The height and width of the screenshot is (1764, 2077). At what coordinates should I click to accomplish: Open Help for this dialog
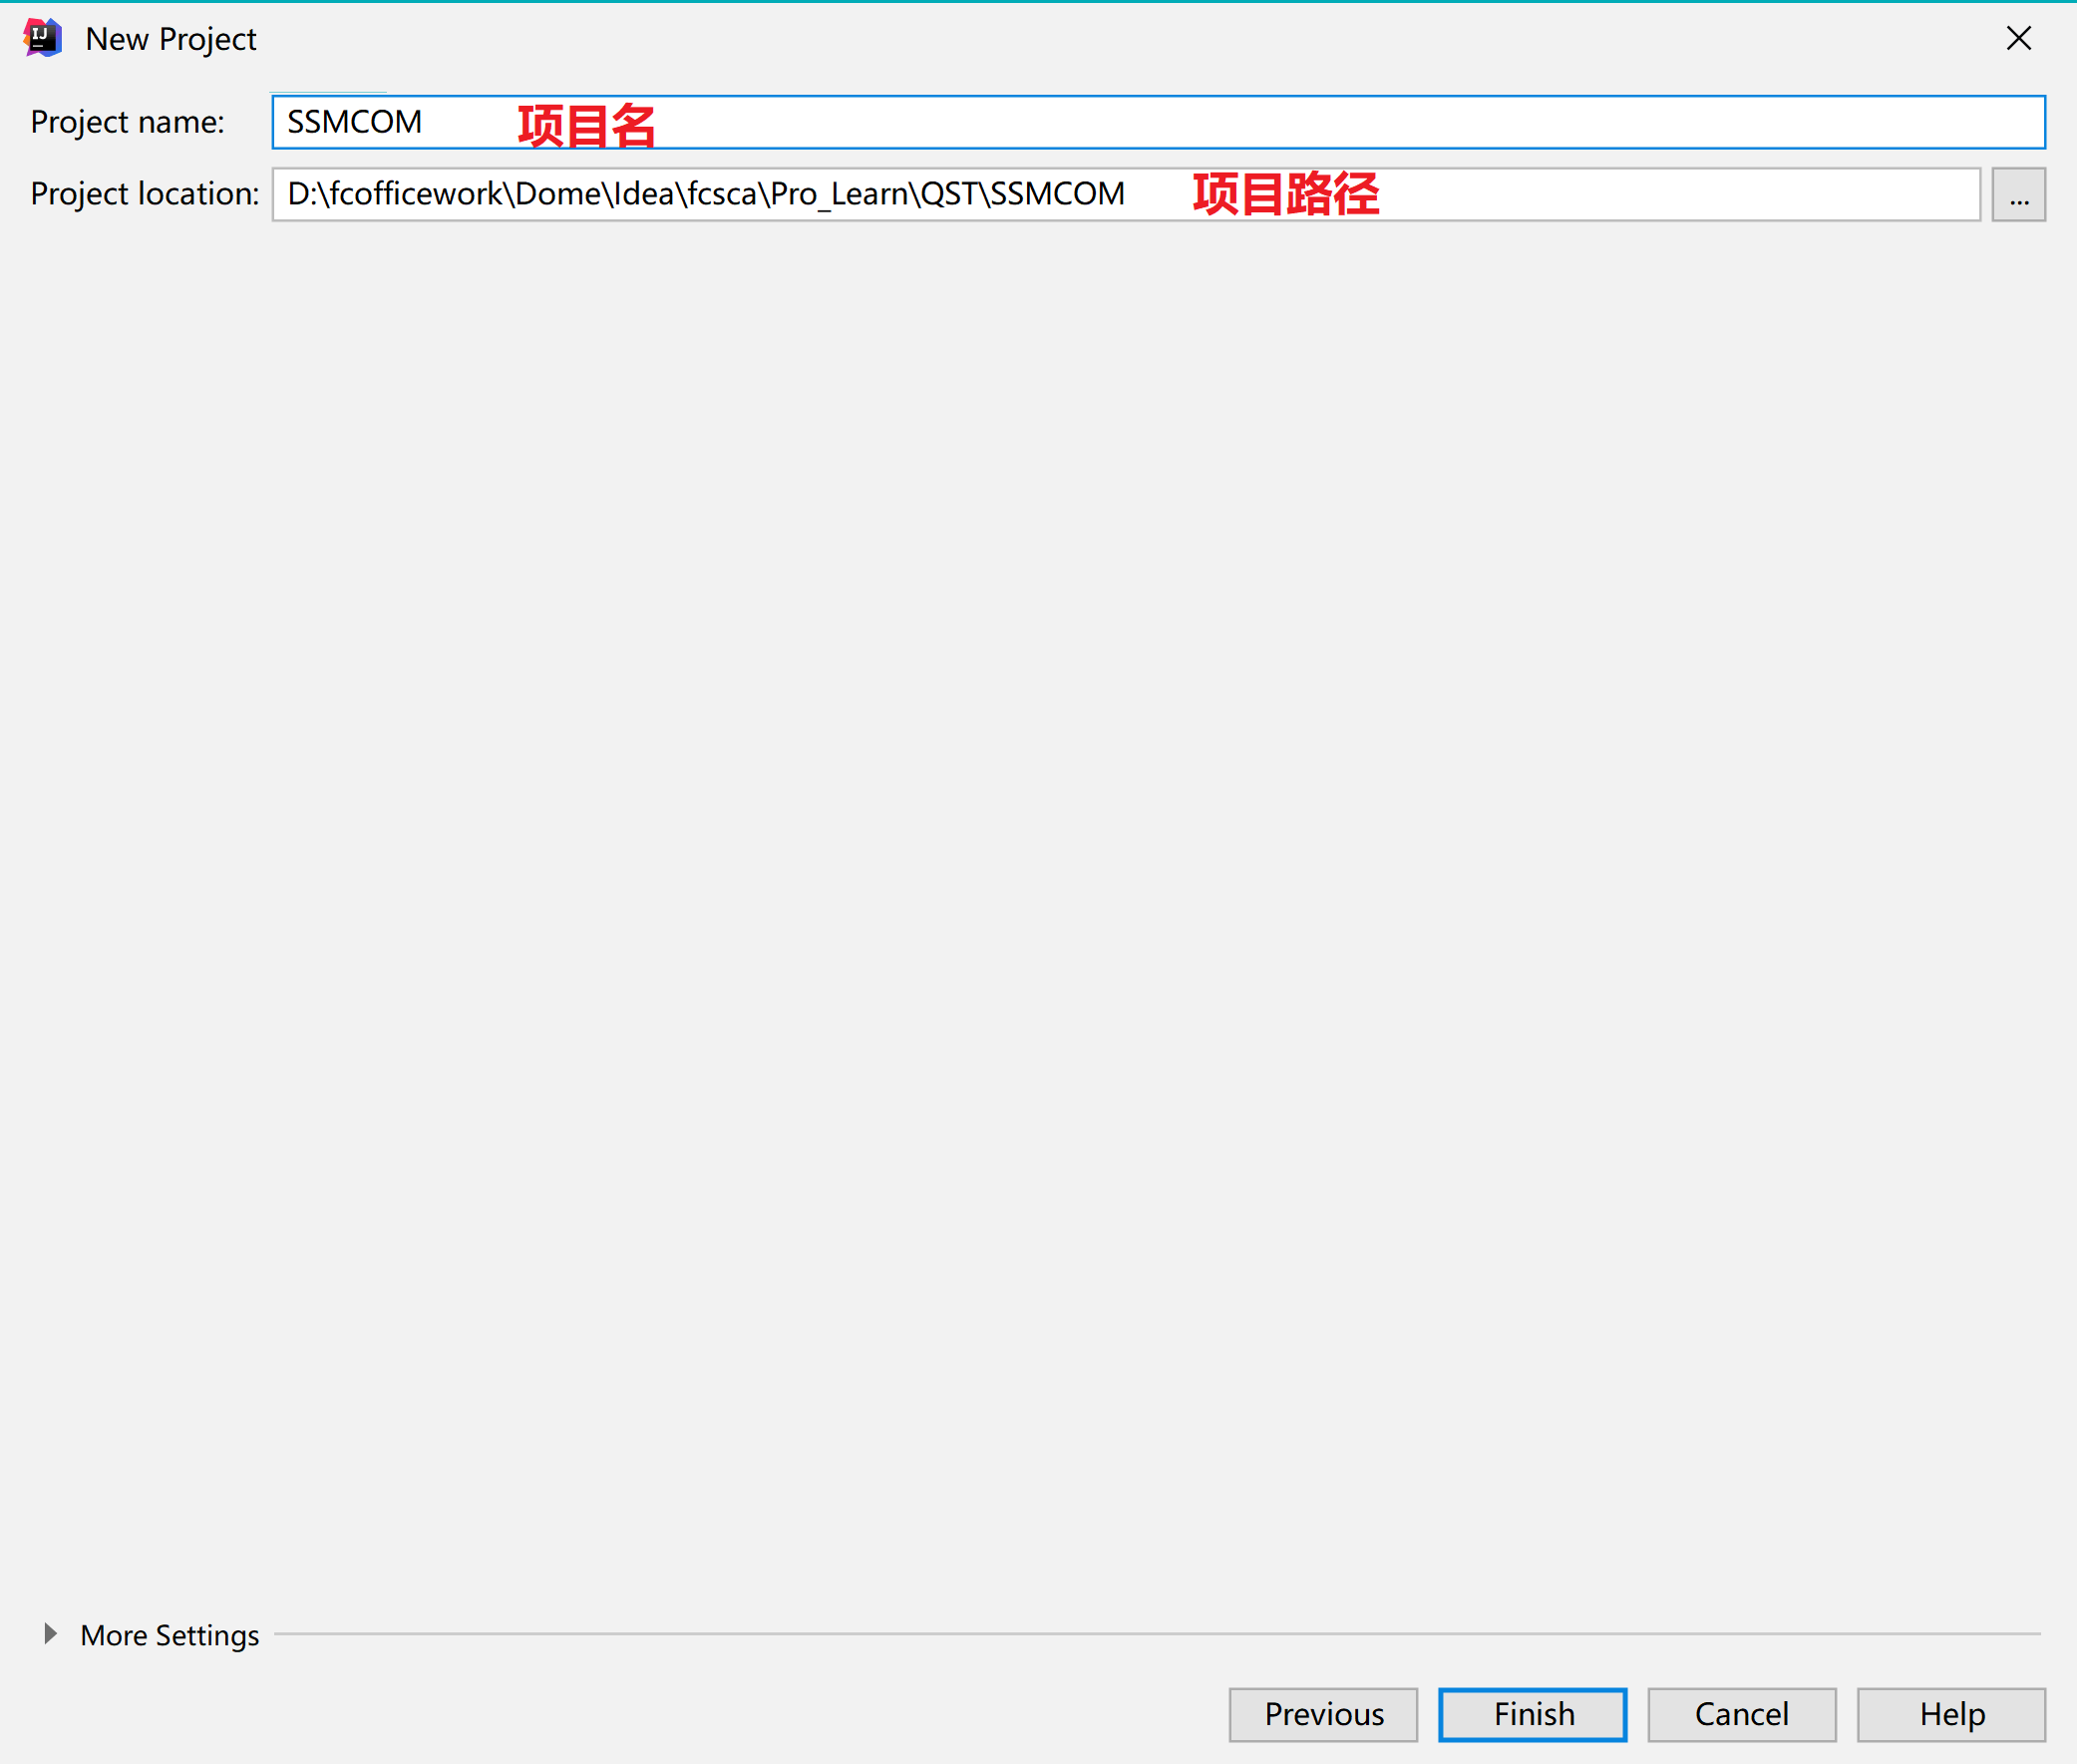click(1950, 1714)
